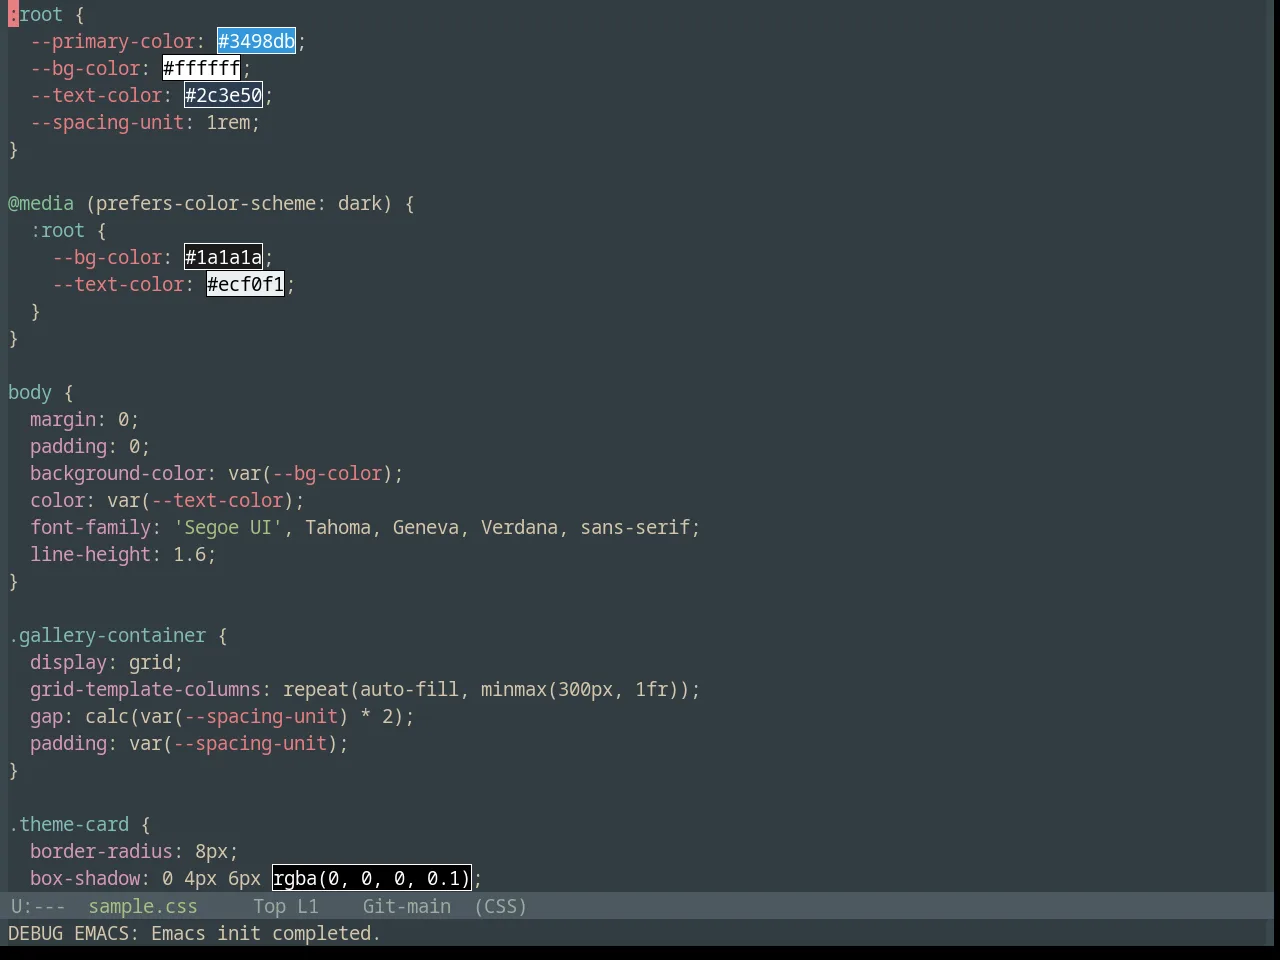
Task: Click the L1 line number indicator
Action: click(307, 906)
